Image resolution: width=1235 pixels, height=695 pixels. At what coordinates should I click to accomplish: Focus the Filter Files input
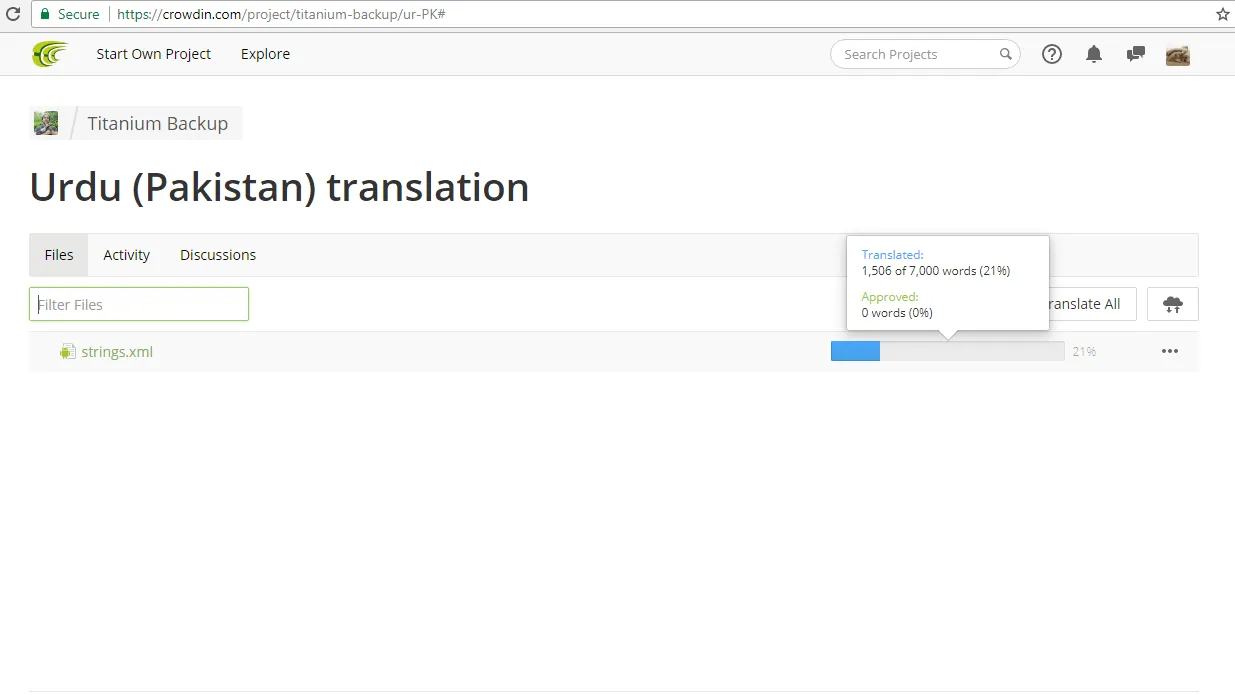point(139,304)
